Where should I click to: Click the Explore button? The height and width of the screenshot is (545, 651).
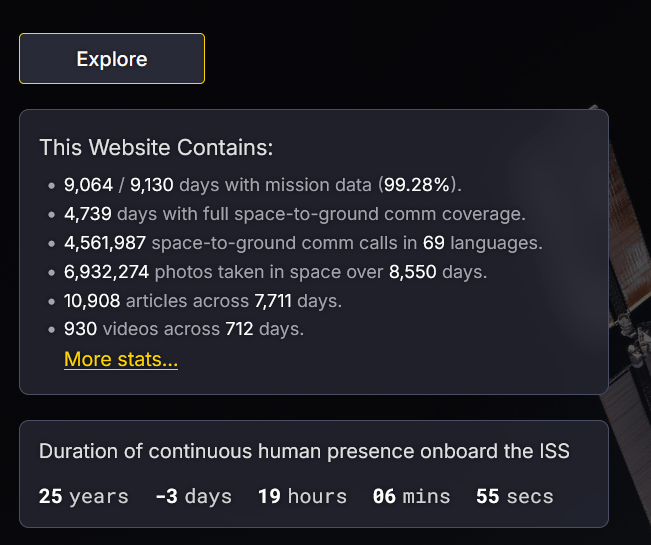[112, 59]
